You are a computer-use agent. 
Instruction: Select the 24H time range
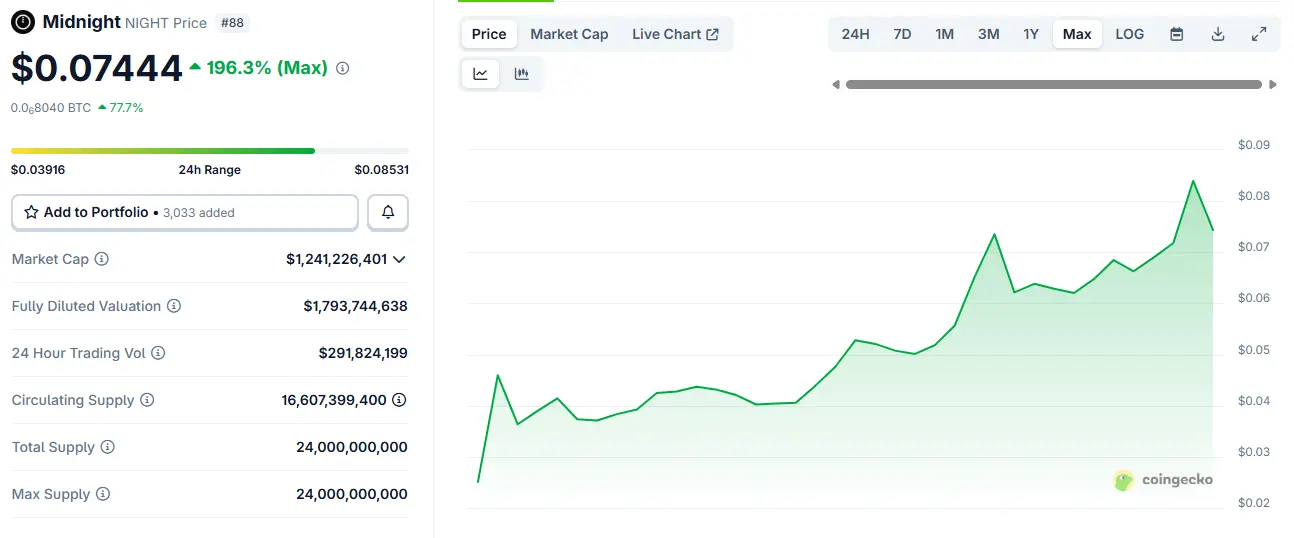(855, 34)
